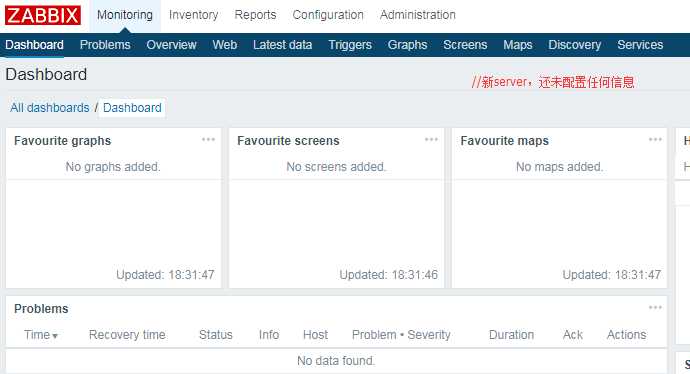Click 'Updated: 18:31:46' timestamp
The width and height of the screenshot is (690, 374).
[389, 275]
